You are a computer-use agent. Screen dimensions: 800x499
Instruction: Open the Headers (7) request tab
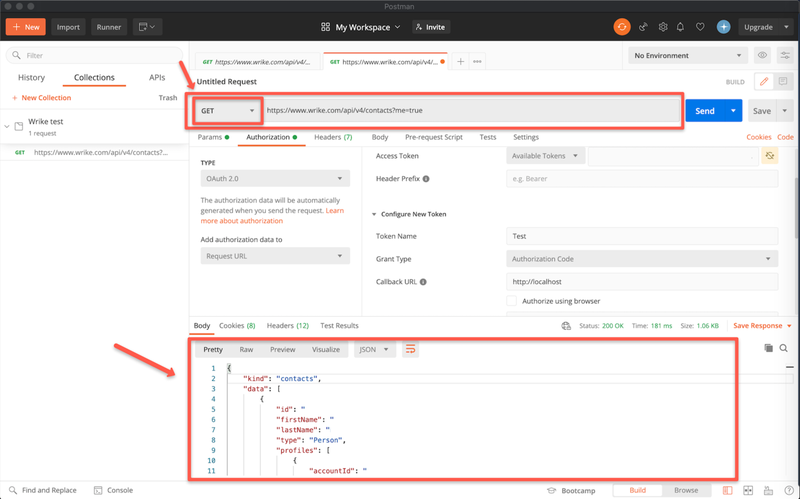click(333, 137)
